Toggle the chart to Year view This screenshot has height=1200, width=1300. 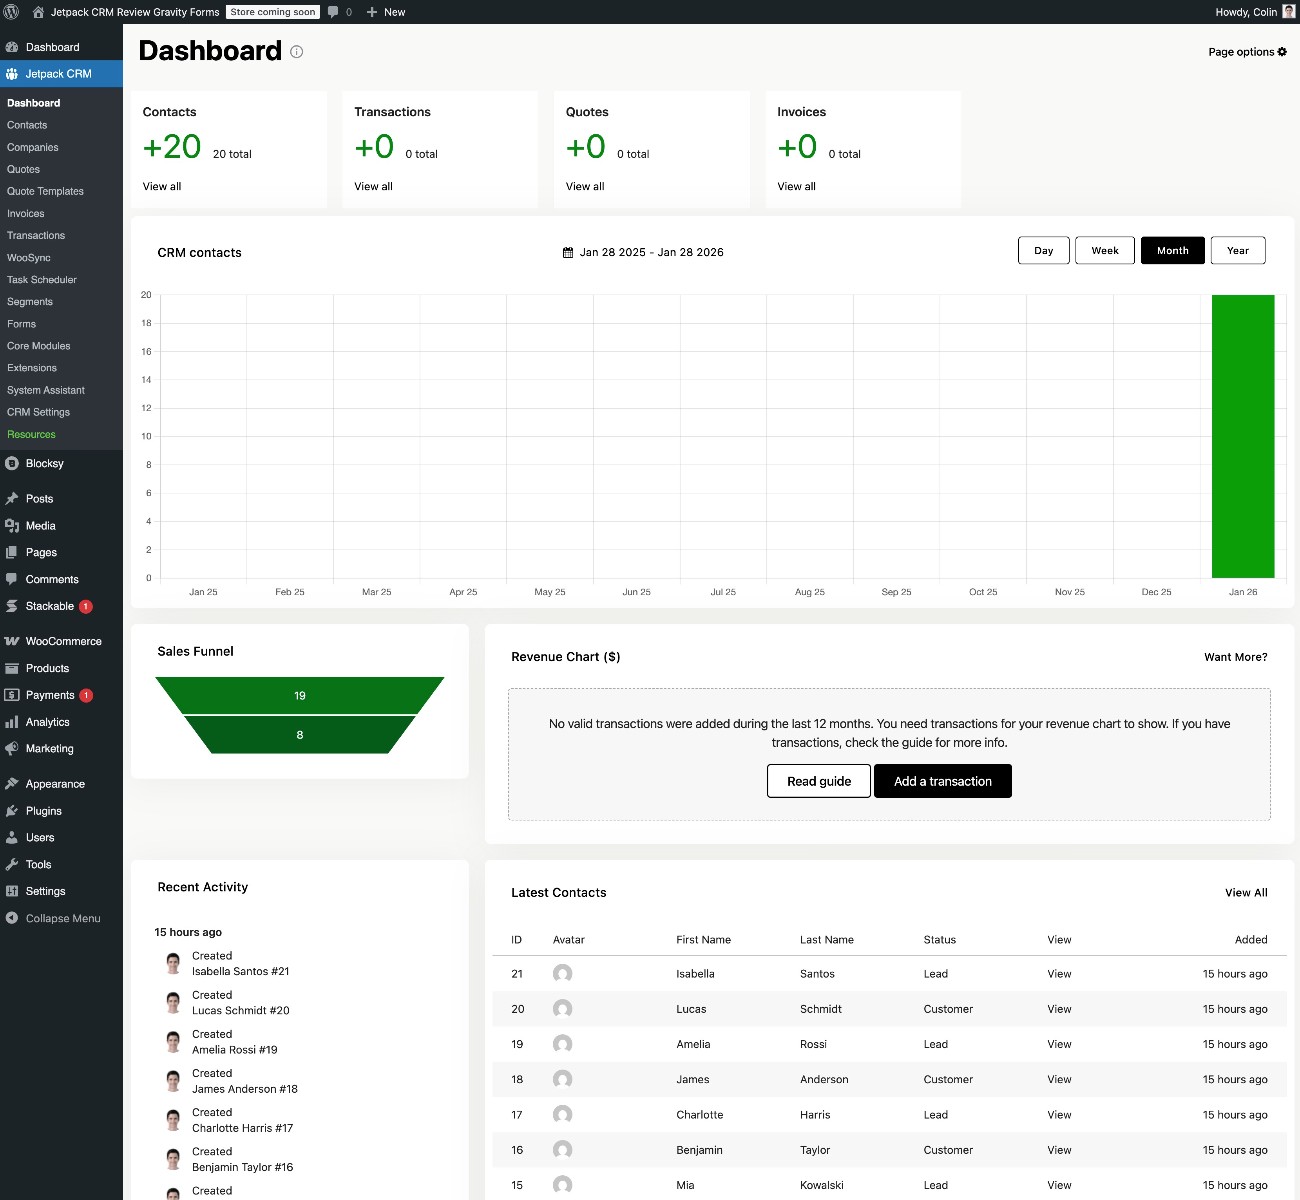coord(1238,250)
